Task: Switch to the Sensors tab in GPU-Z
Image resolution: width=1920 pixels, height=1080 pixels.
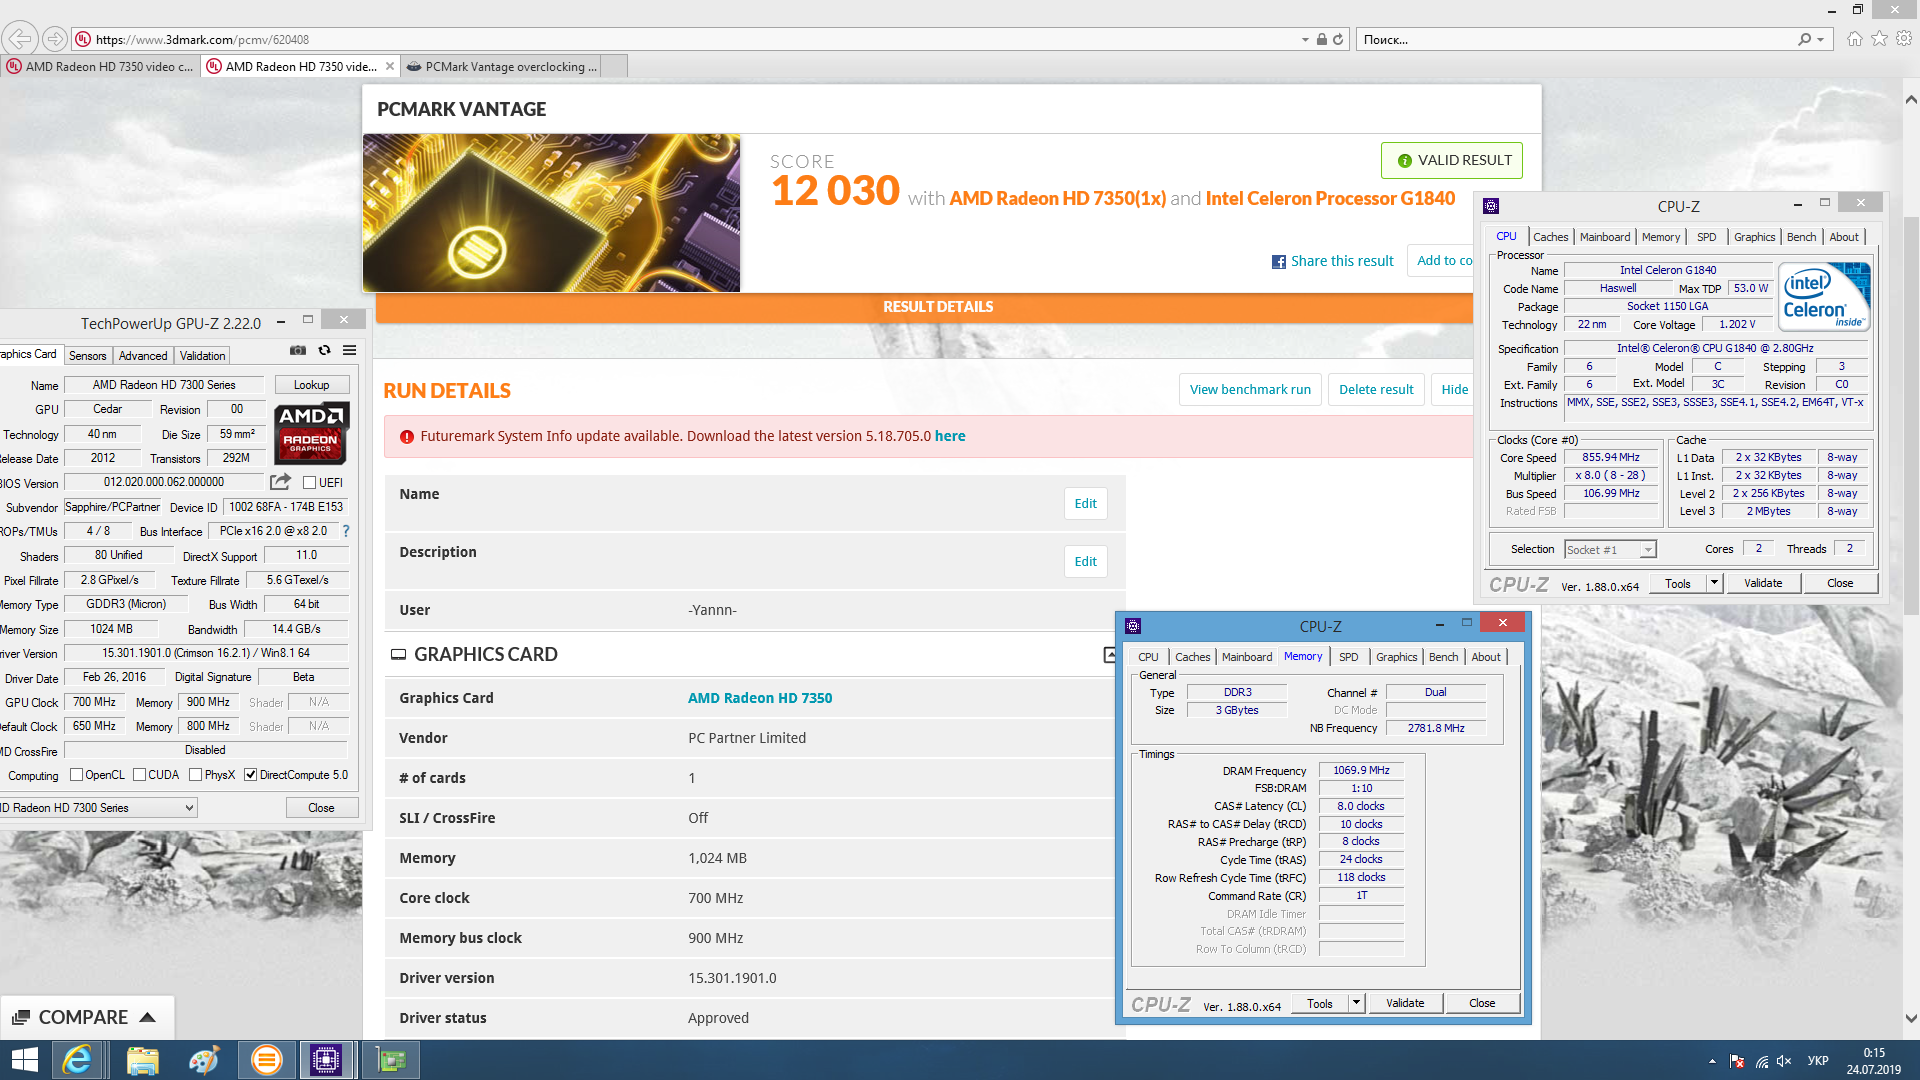Action: click(x=88, y=356)
